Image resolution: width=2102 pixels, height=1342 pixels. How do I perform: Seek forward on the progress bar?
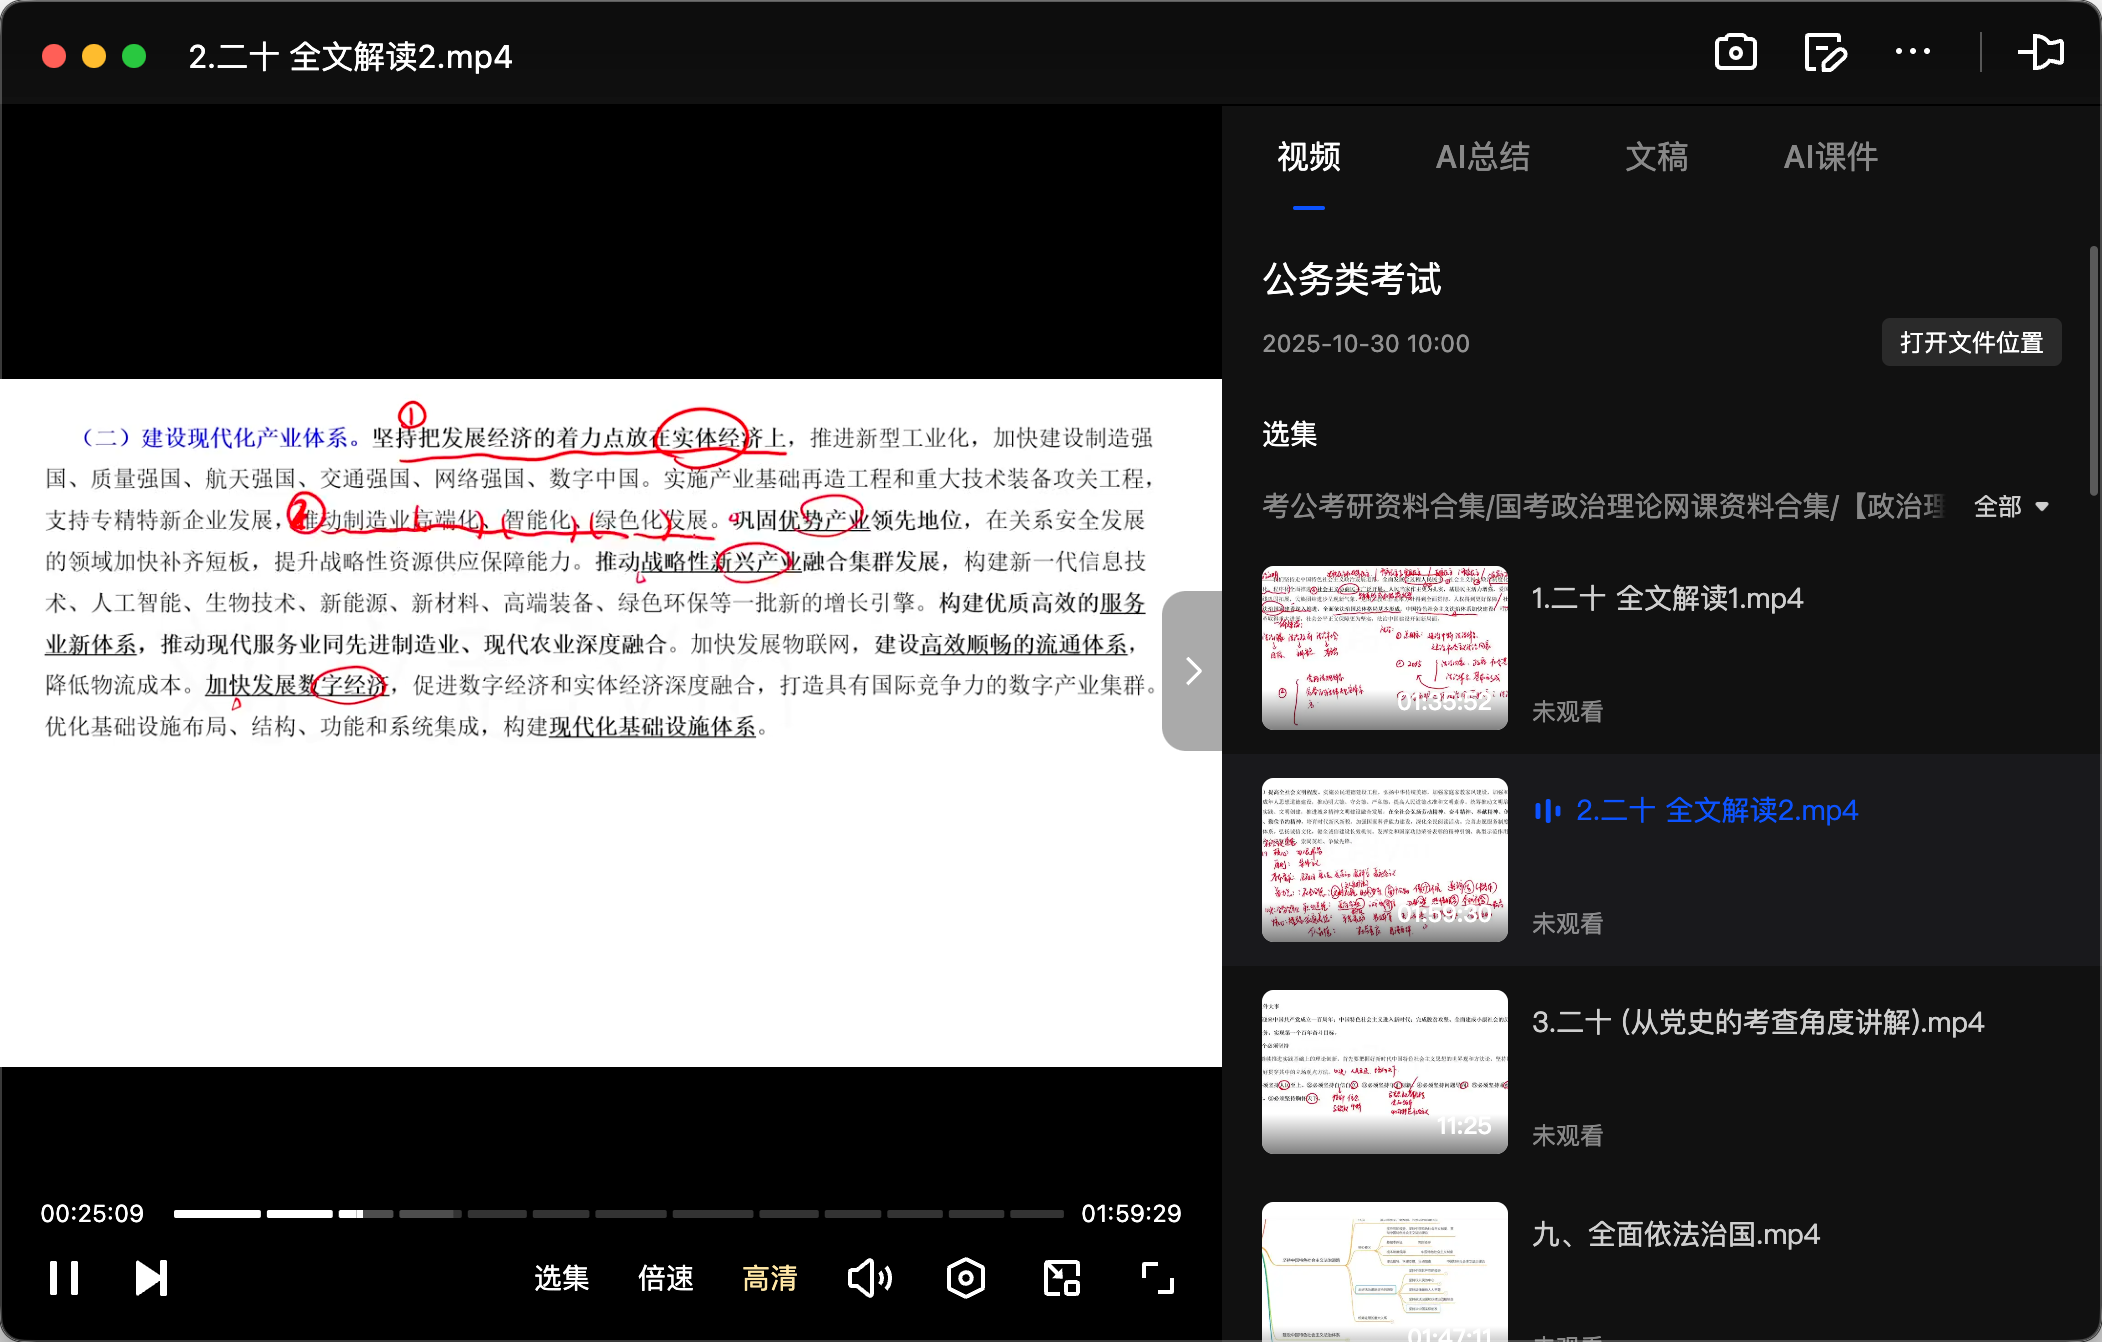pyautogui.click(x=700, y=1213)
